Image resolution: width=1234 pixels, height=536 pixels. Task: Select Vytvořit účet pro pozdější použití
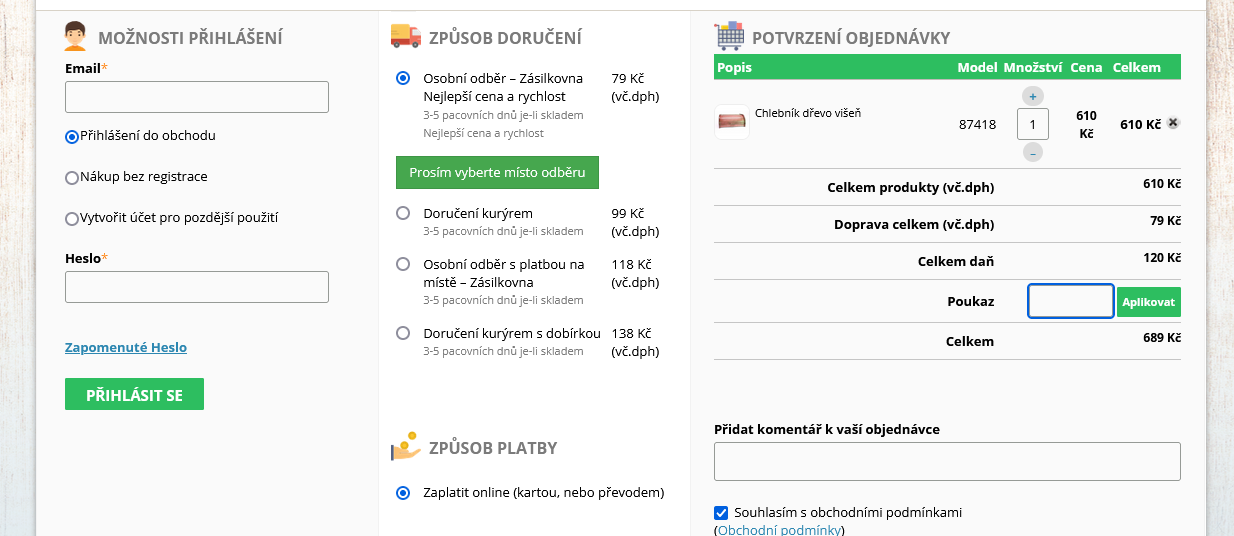point(72,219)
